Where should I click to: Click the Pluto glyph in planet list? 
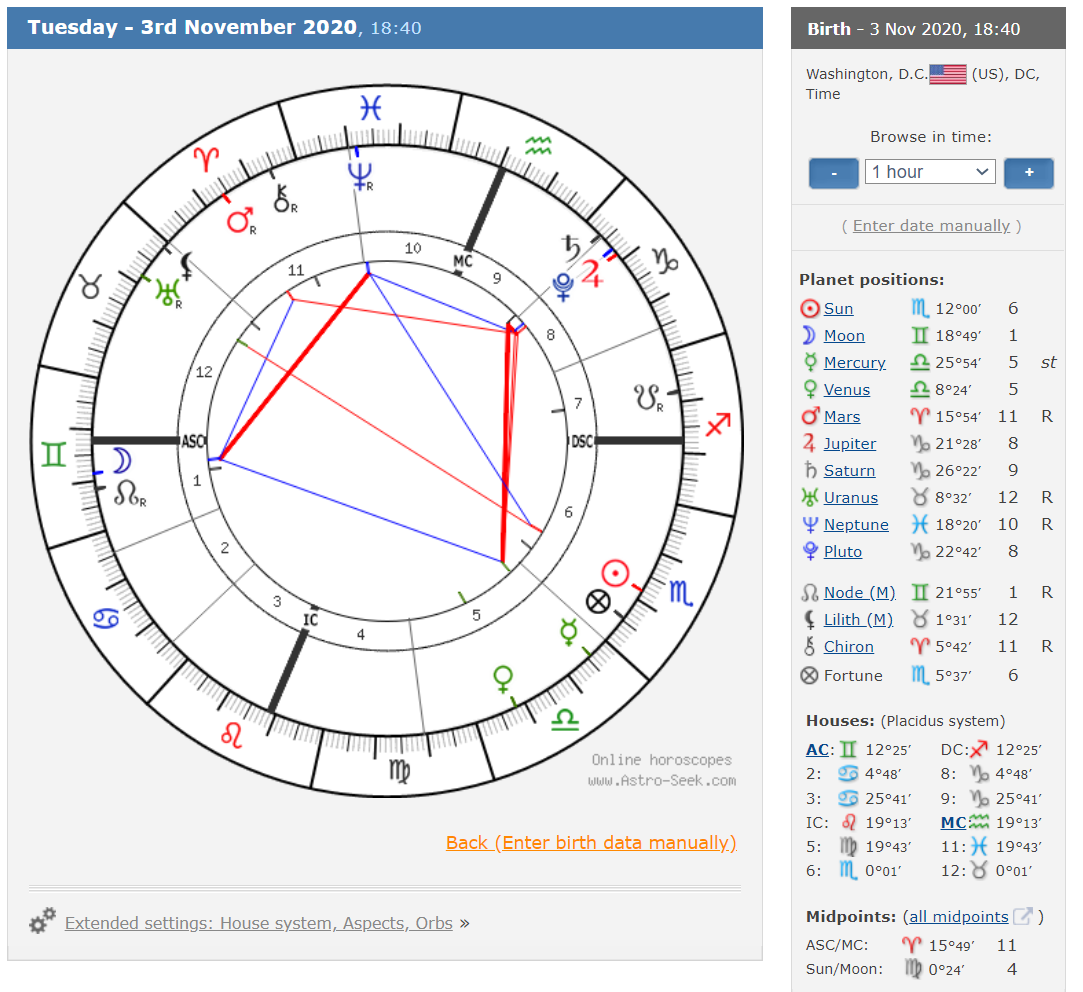click(x=810, y=551)
